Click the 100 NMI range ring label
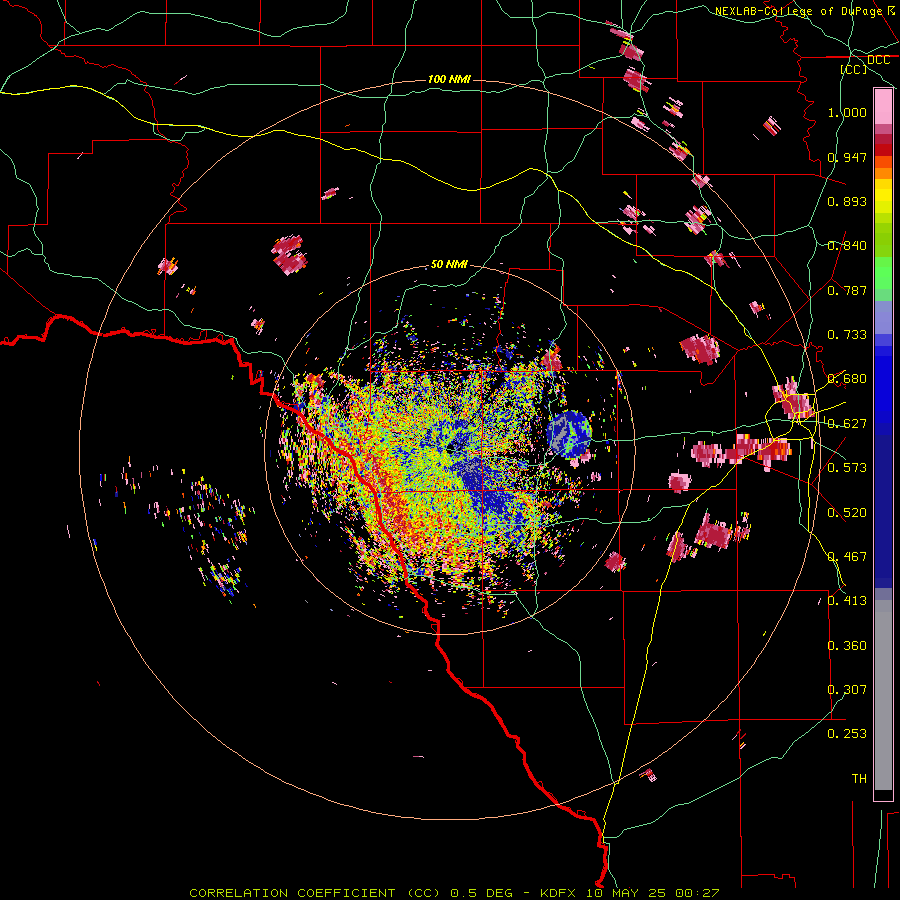Viewport: 900px width, 900px height. coord(449,79)
